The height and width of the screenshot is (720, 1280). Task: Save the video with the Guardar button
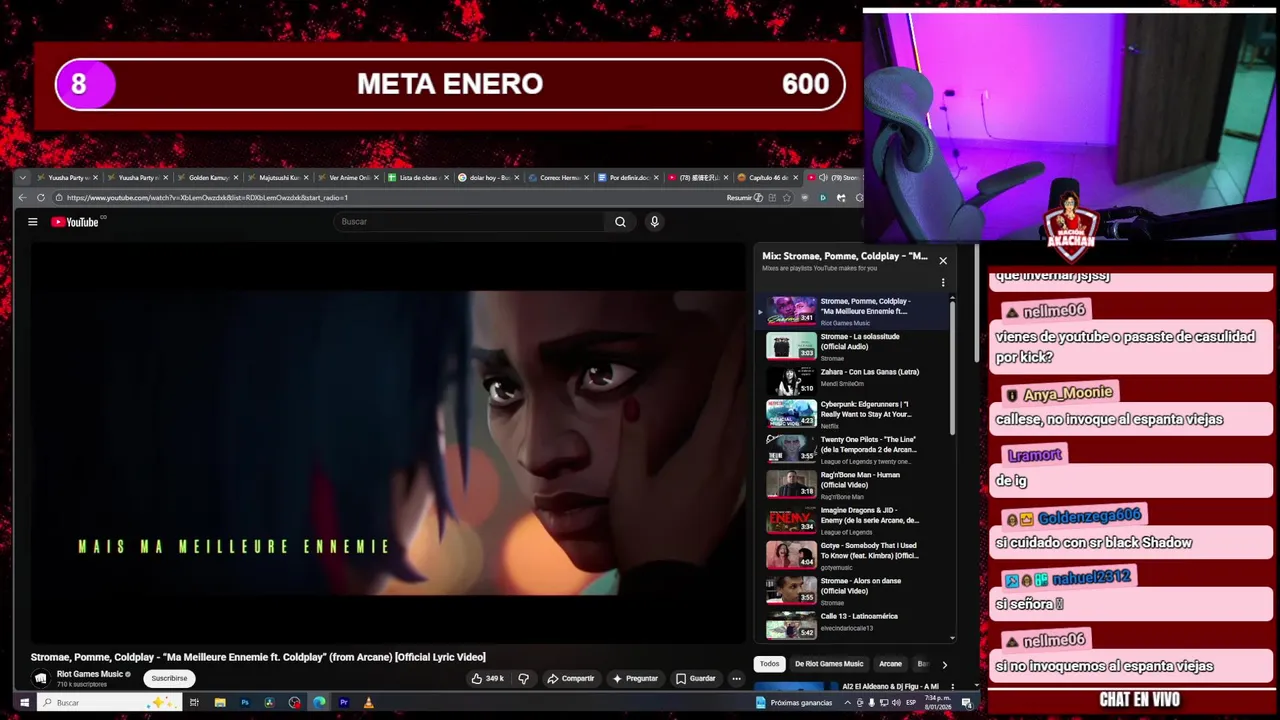(696, 678)
